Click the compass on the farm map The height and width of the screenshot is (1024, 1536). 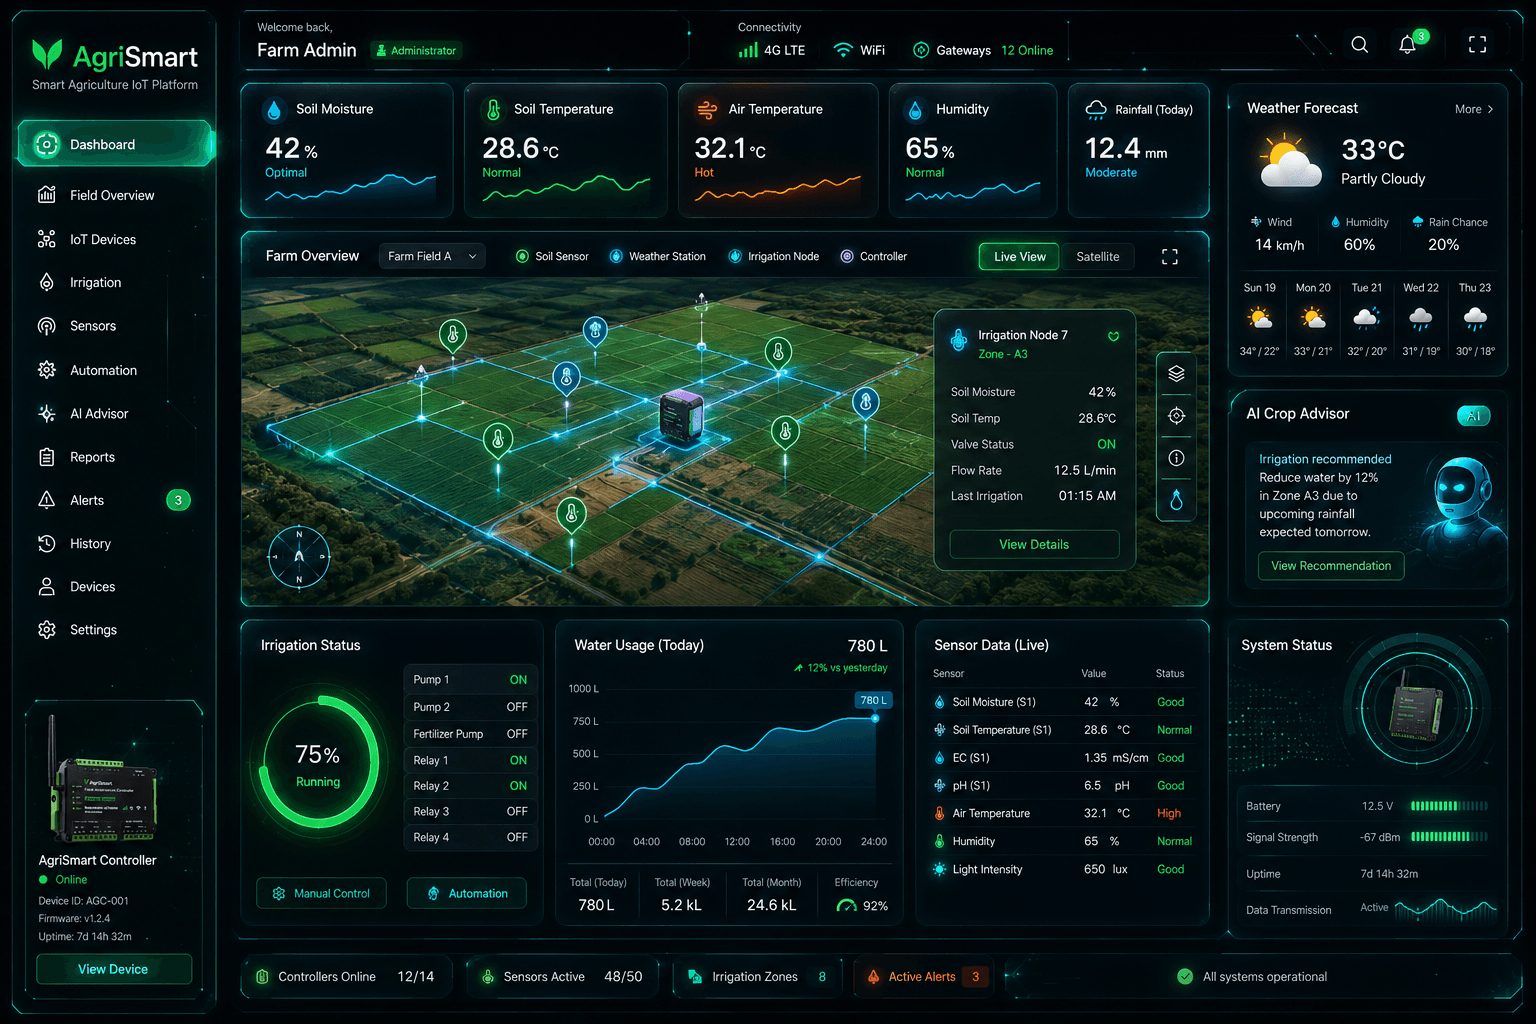click(x=299, y=556)
